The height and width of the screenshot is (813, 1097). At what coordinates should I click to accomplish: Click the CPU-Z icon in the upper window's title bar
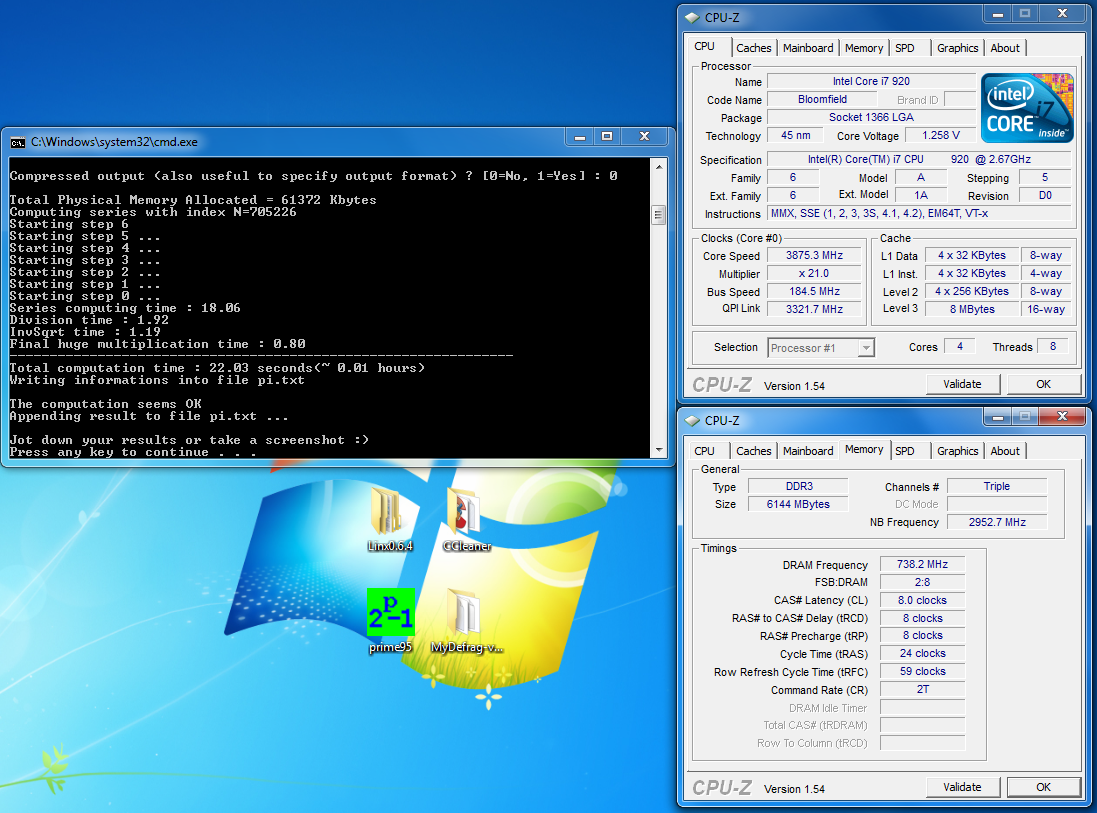pyautogui.click(x=693, y=17)
